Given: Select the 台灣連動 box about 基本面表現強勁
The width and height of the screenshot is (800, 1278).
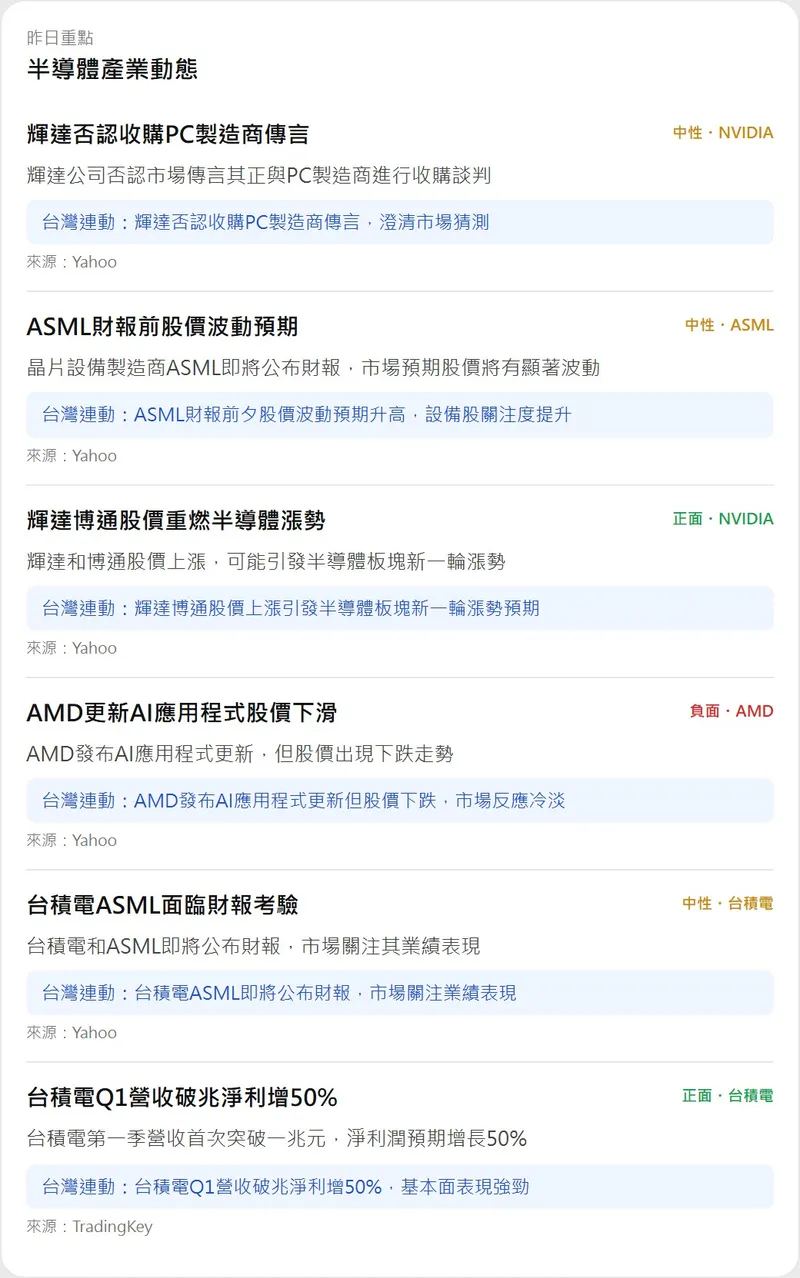Looking at the screenshot, I should 399,1187.
